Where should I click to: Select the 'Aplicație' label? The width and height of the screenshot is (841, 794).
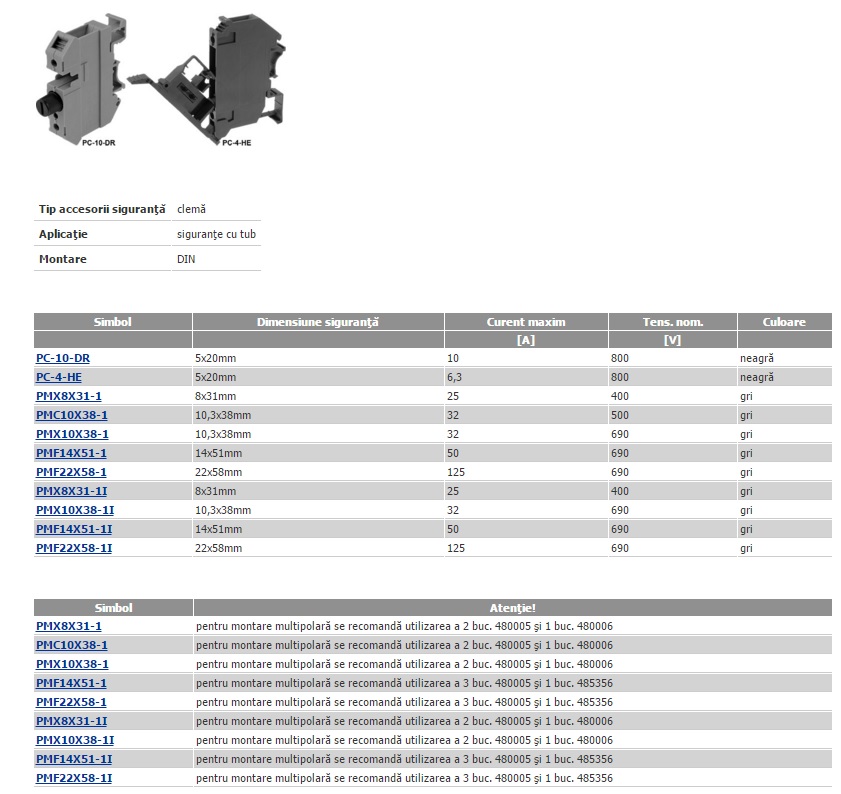pyautogui.click(x=63, y=234)
